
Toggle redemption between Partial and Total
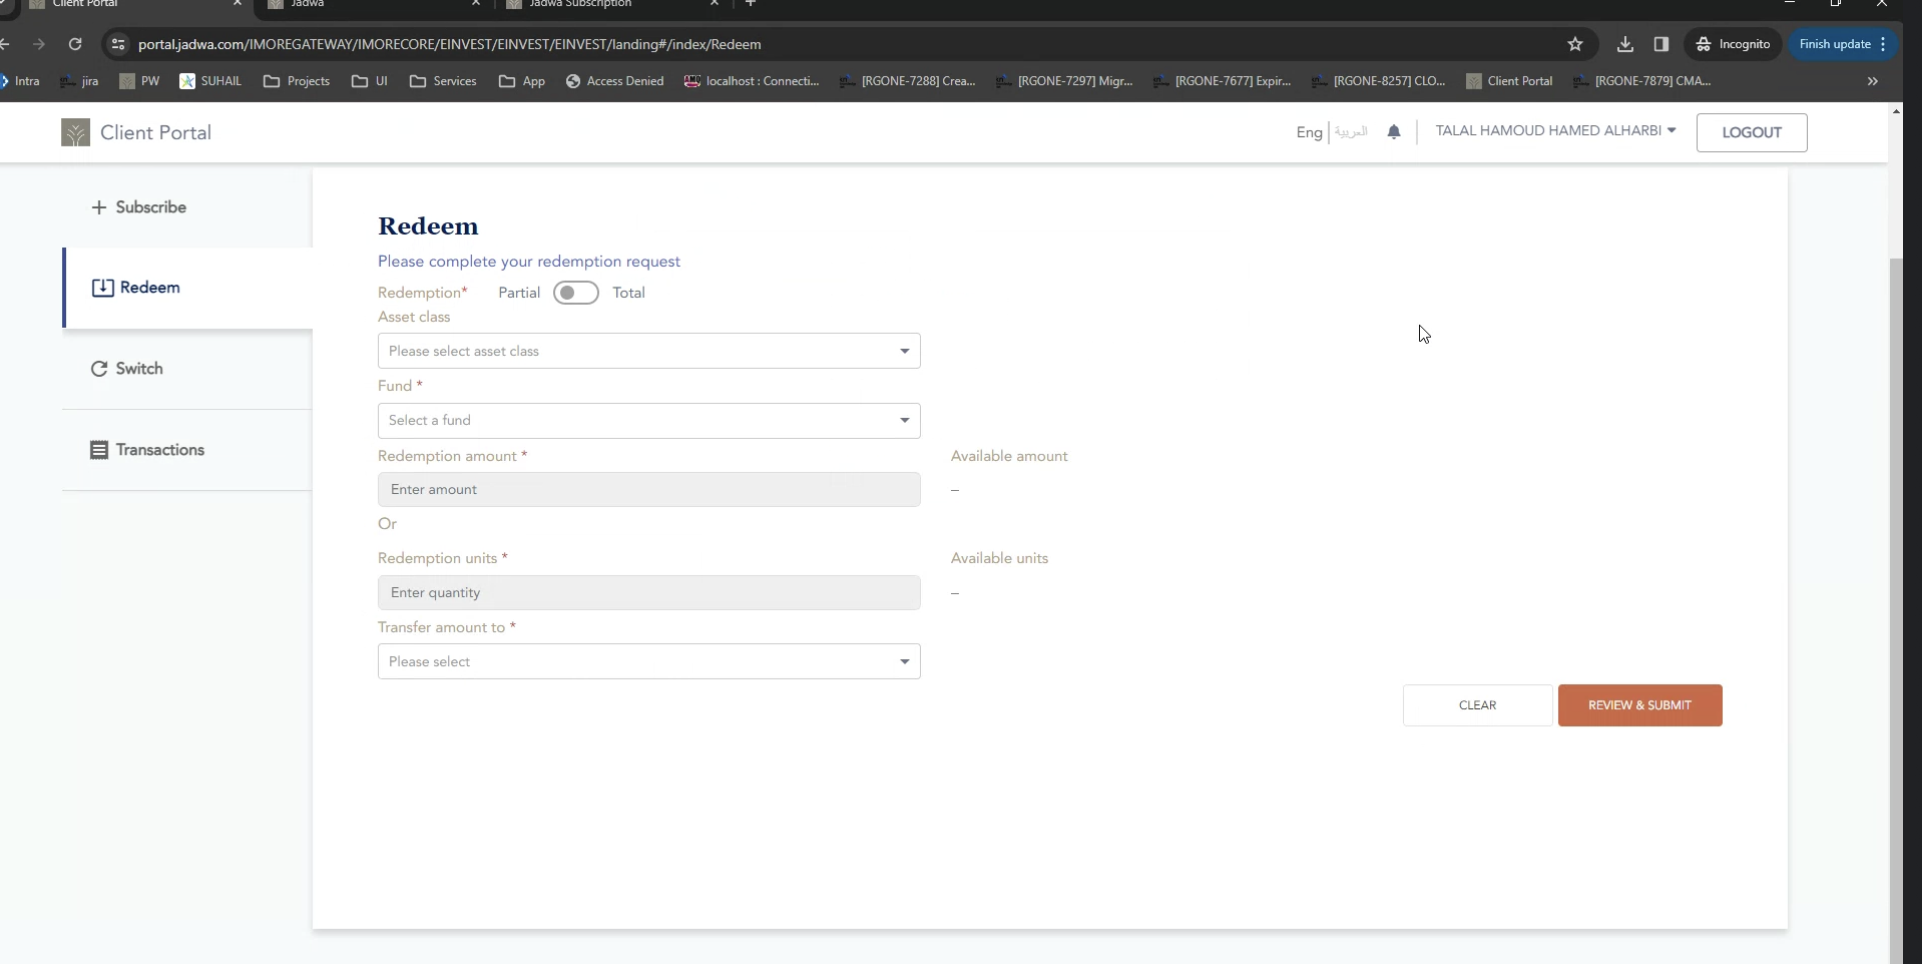(576, 293)
